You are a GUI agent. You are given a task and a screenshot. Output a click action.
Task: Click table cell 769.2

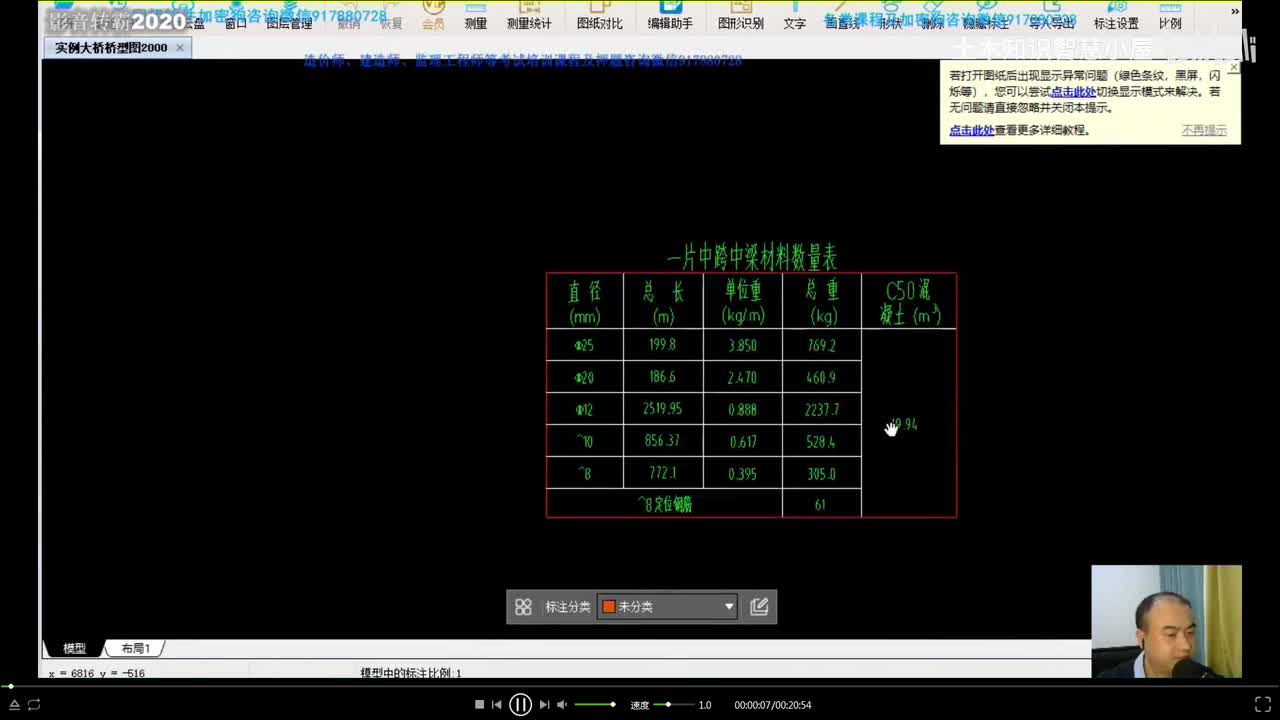821,345
